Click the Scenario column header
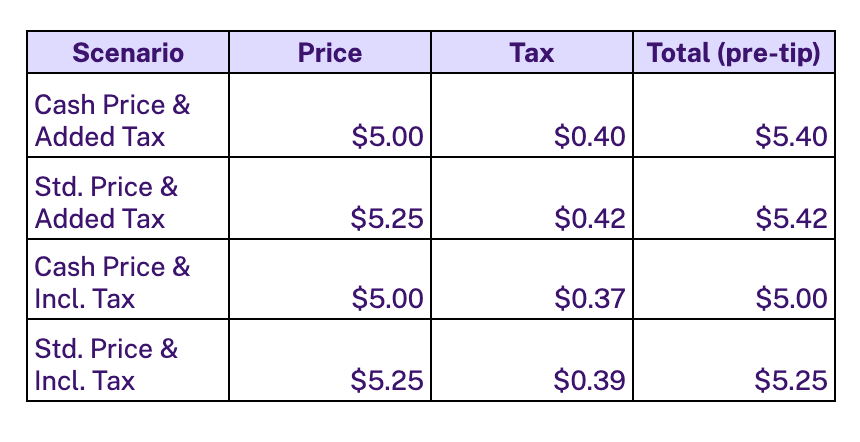 128,53
